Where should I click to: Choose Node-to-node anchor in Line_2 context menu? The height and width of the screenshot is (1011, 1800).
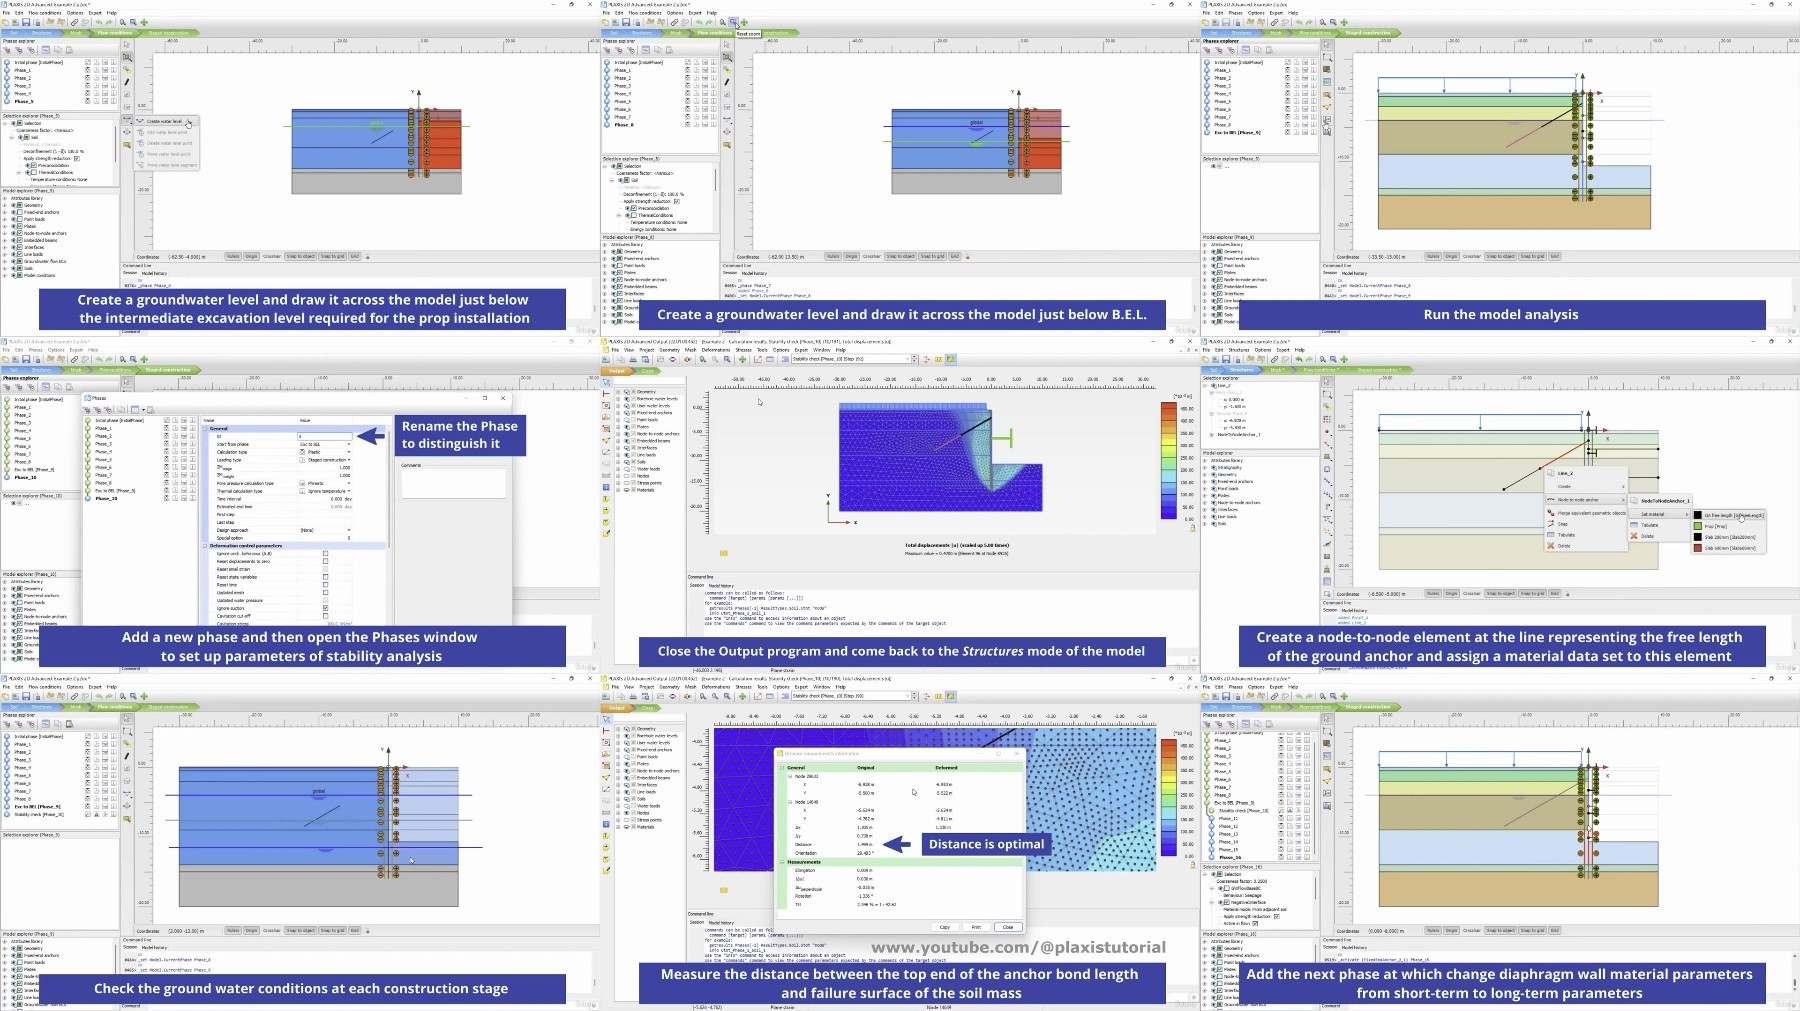click(1586, 500)
